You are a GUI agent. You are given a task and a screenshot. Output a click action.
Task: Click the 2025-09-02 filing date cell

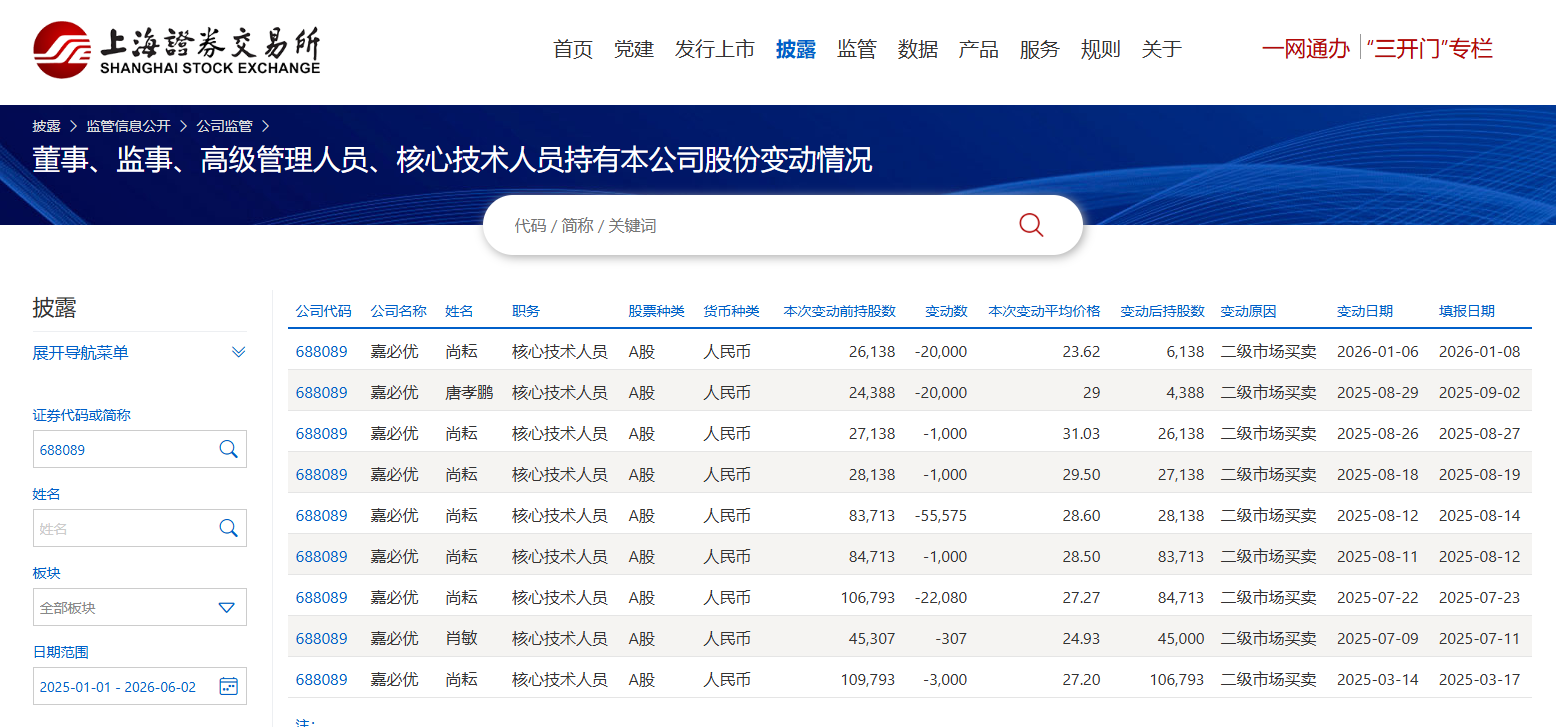pos(1479,392)
